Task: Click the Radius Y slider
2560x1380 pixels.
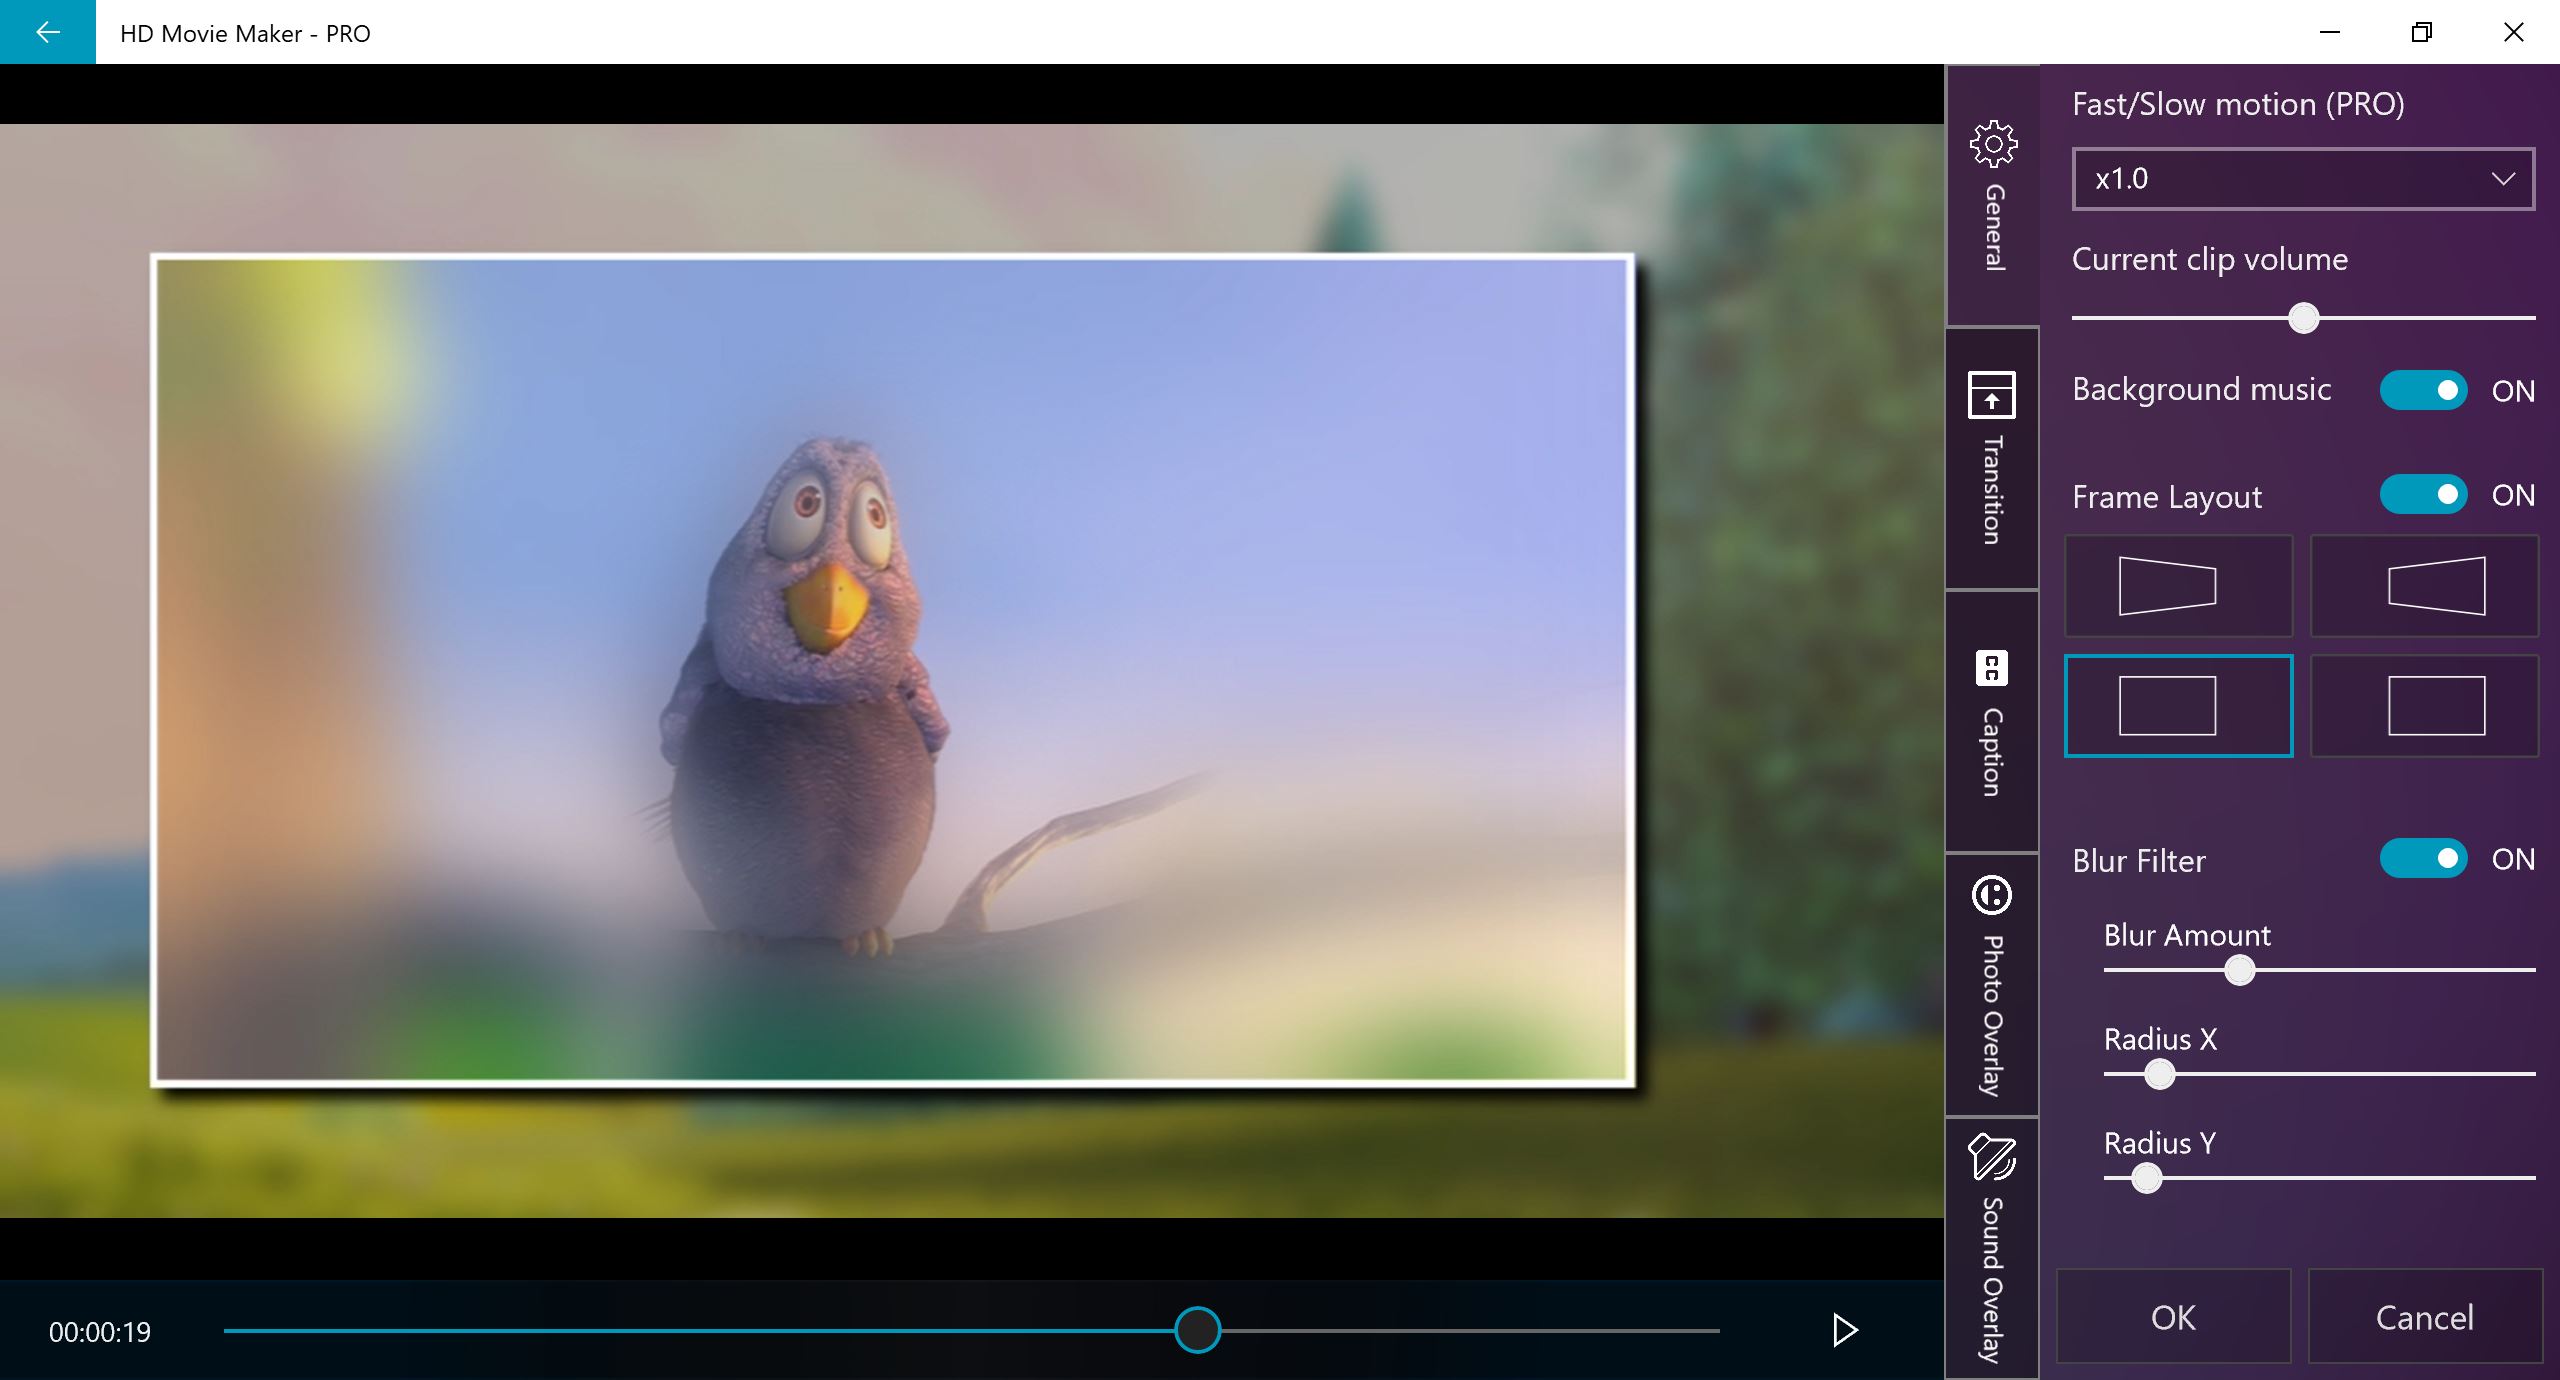Action: [x=2319, y=1178]
